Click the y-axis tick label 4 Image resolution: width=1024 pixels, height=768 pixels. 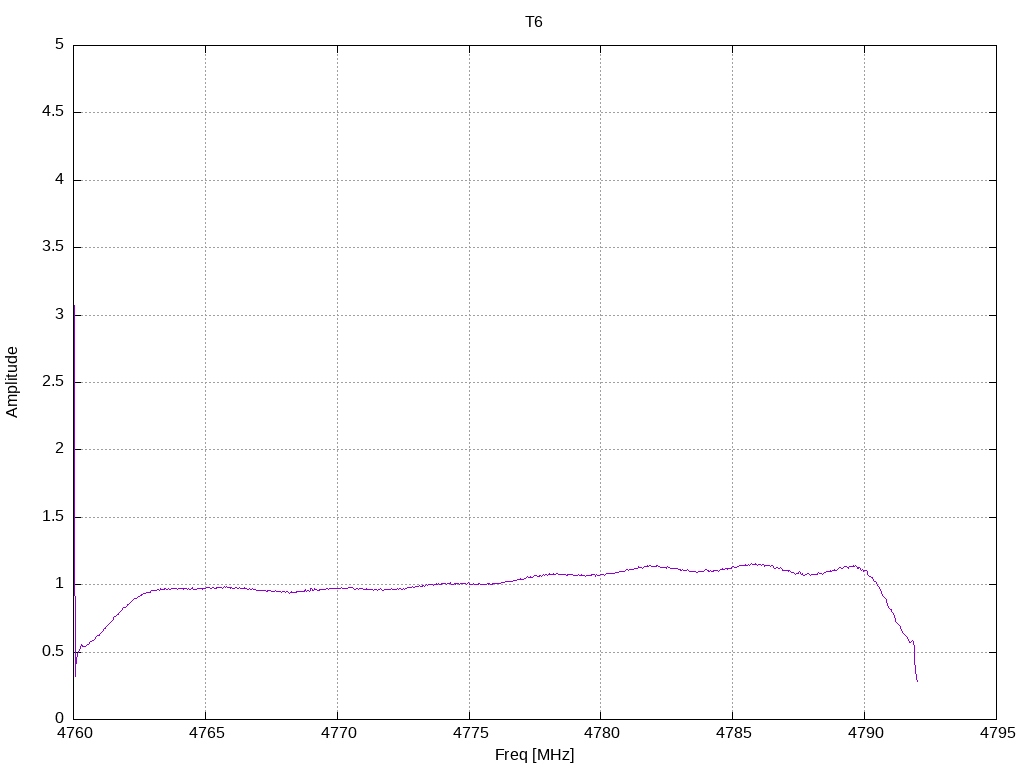pyautogui.click(x=59, y=179)
